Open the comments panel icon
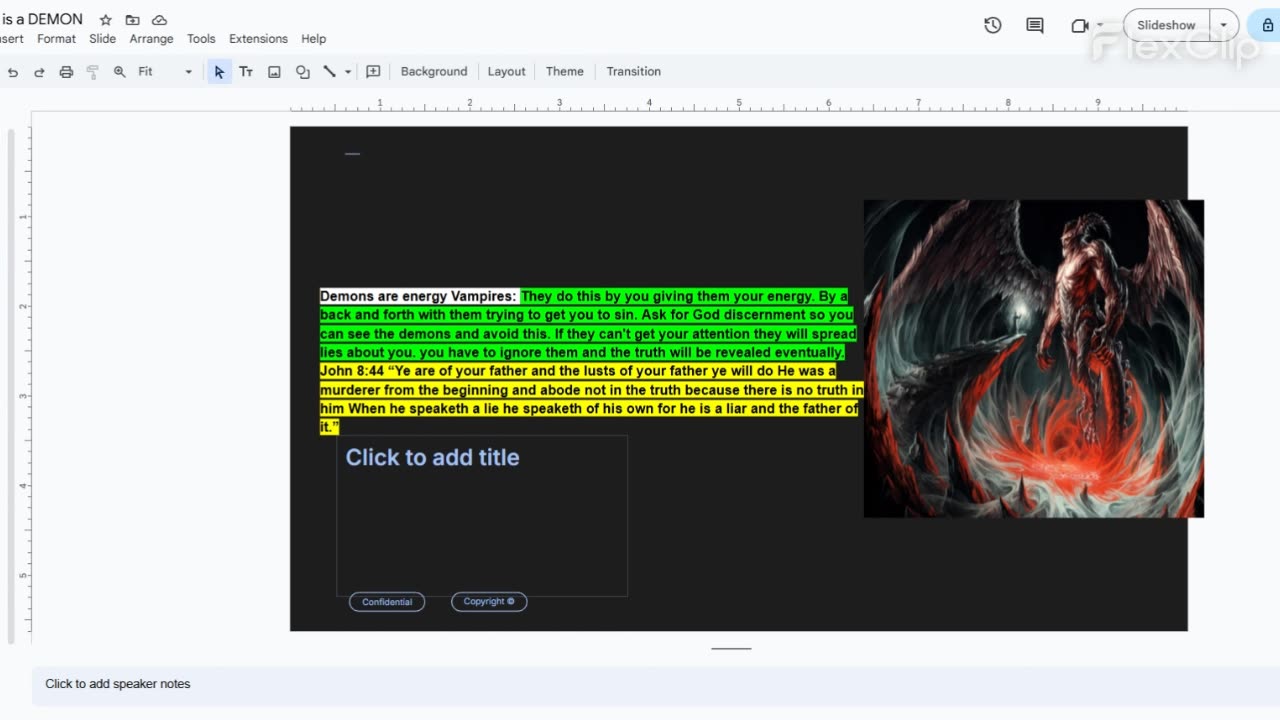Viewport: 1280px width, 720px height. point(1035,26)
